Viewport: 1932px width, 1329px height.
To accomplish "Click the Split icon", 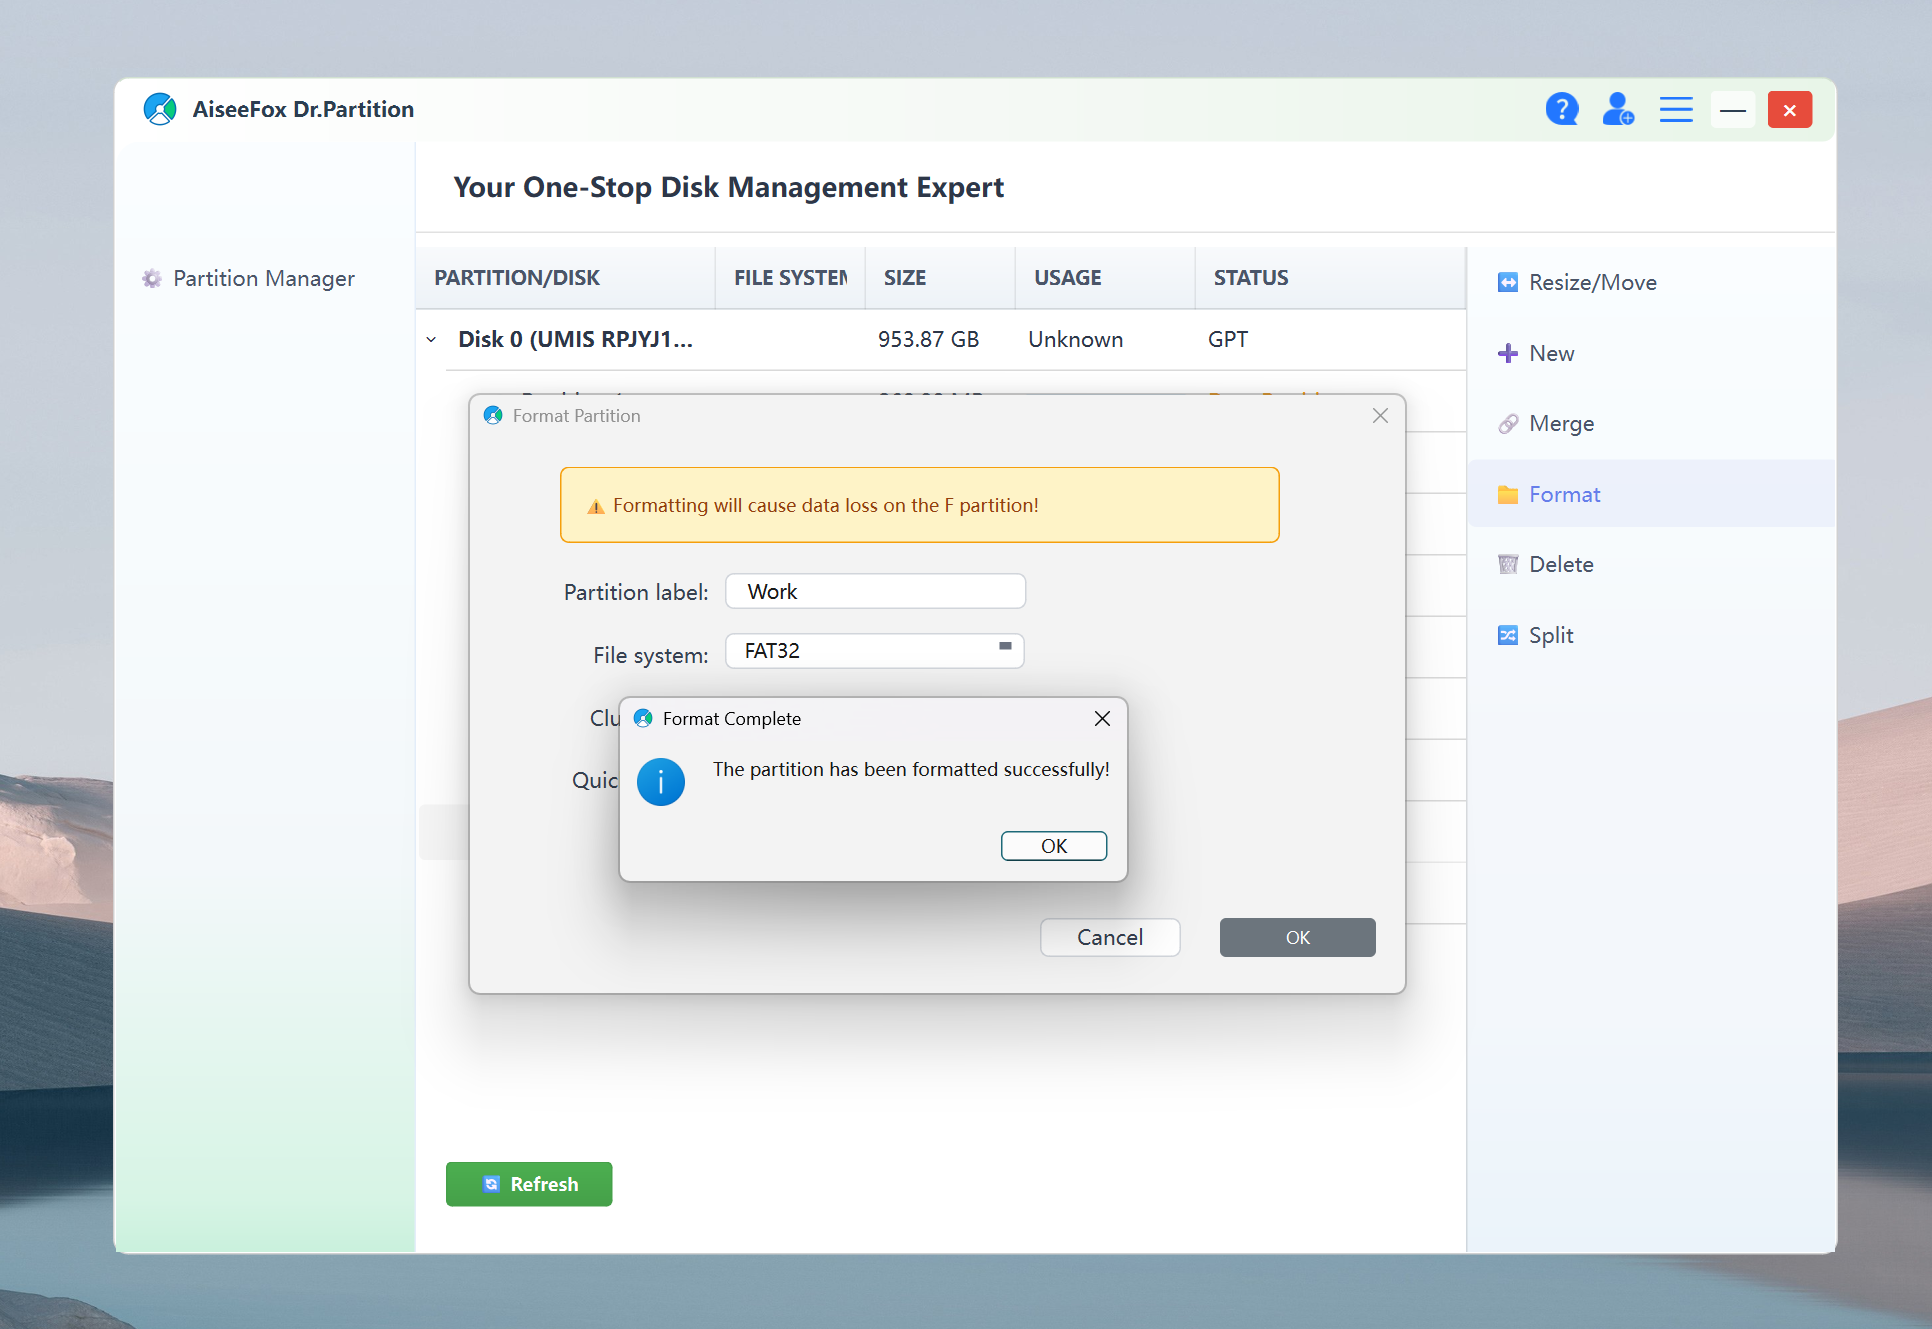I will (1507, 635).
